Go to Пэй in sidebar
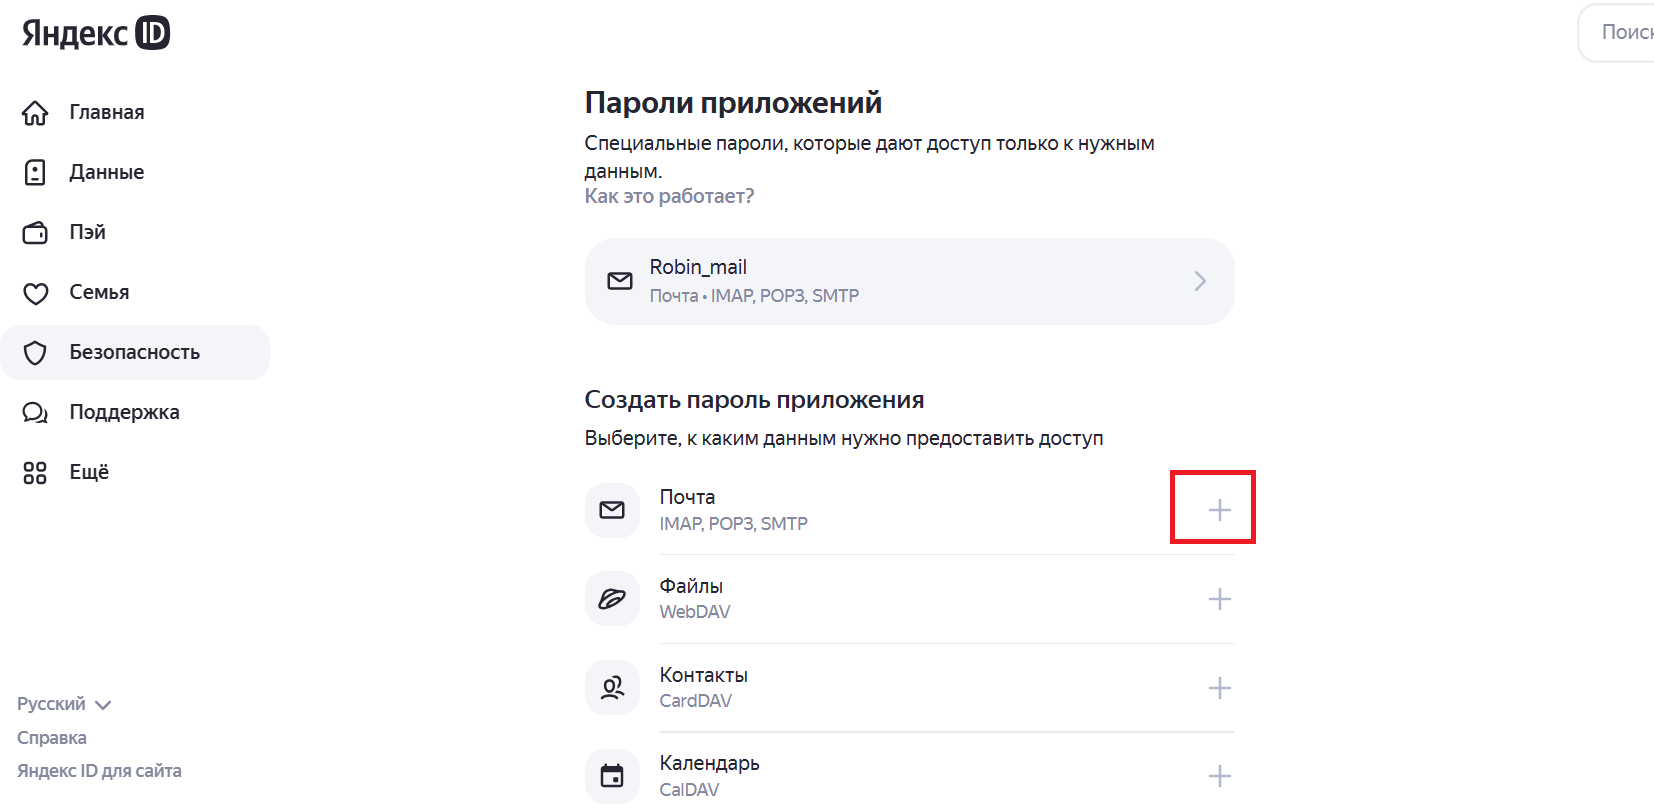The image size is (1654, 812). click(88, 232)
